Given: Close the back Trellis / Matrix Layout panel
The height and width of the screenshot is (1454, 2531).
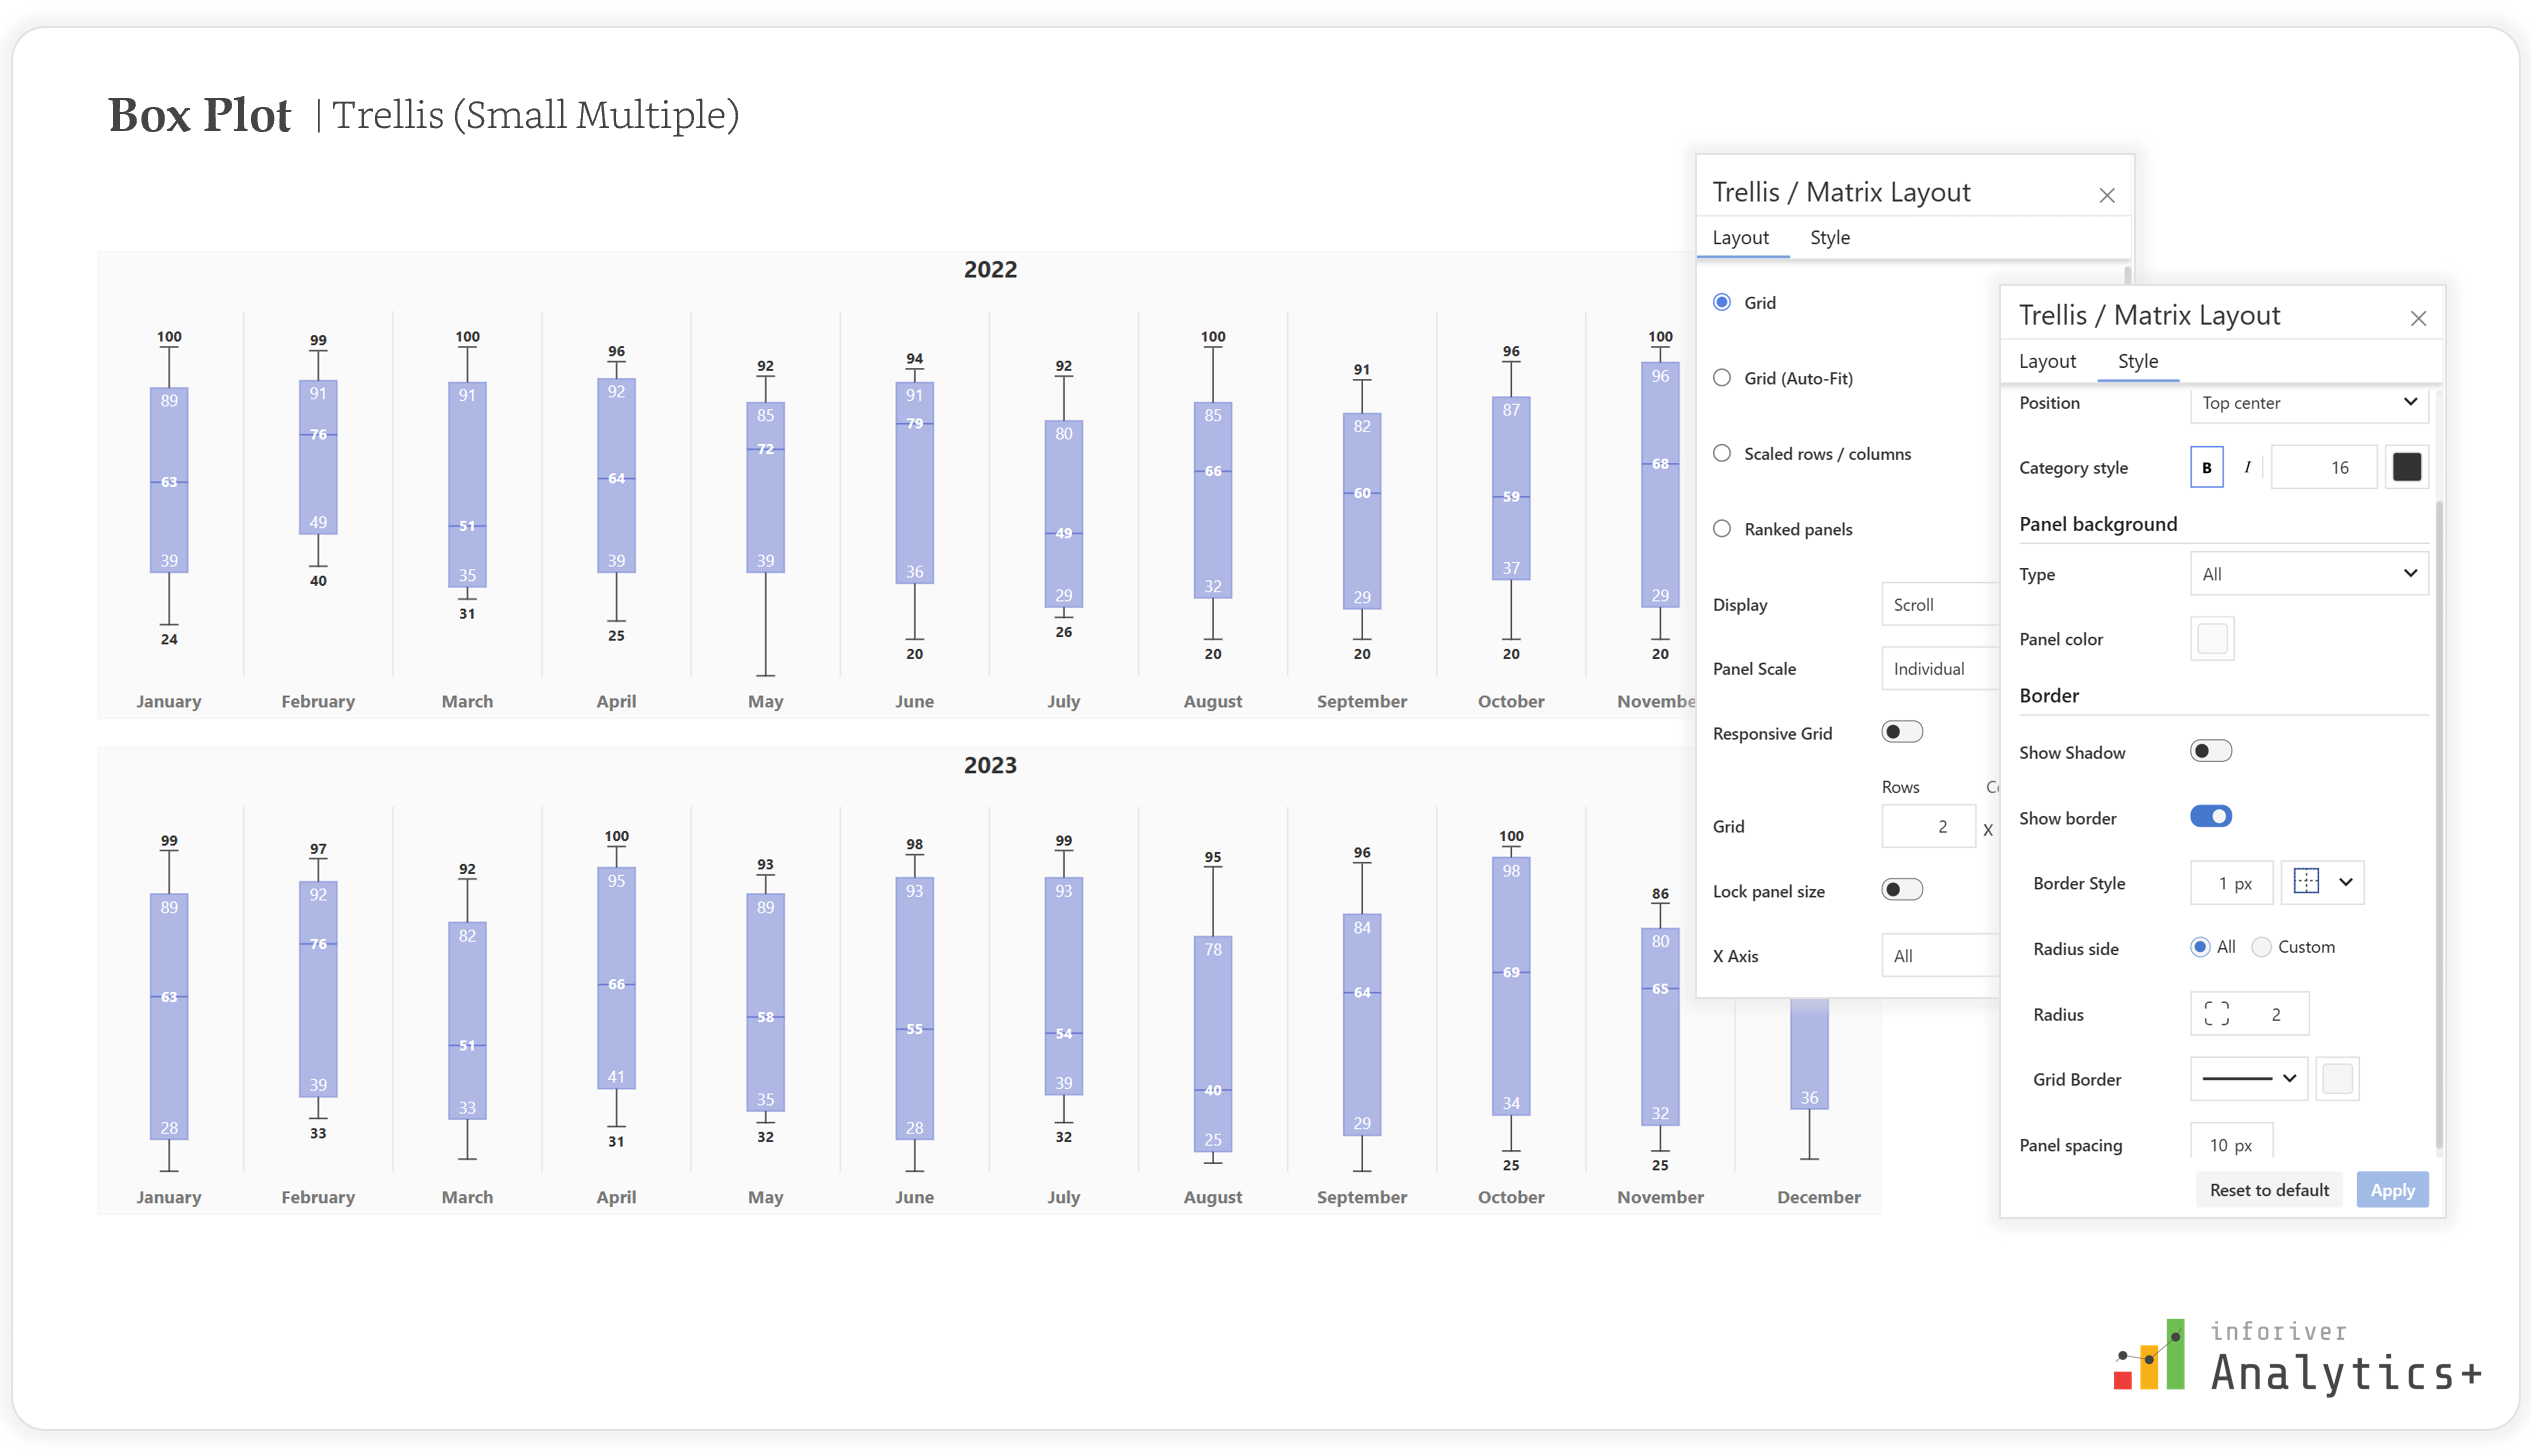Looking at the screenshot, I should (2106, 195).
